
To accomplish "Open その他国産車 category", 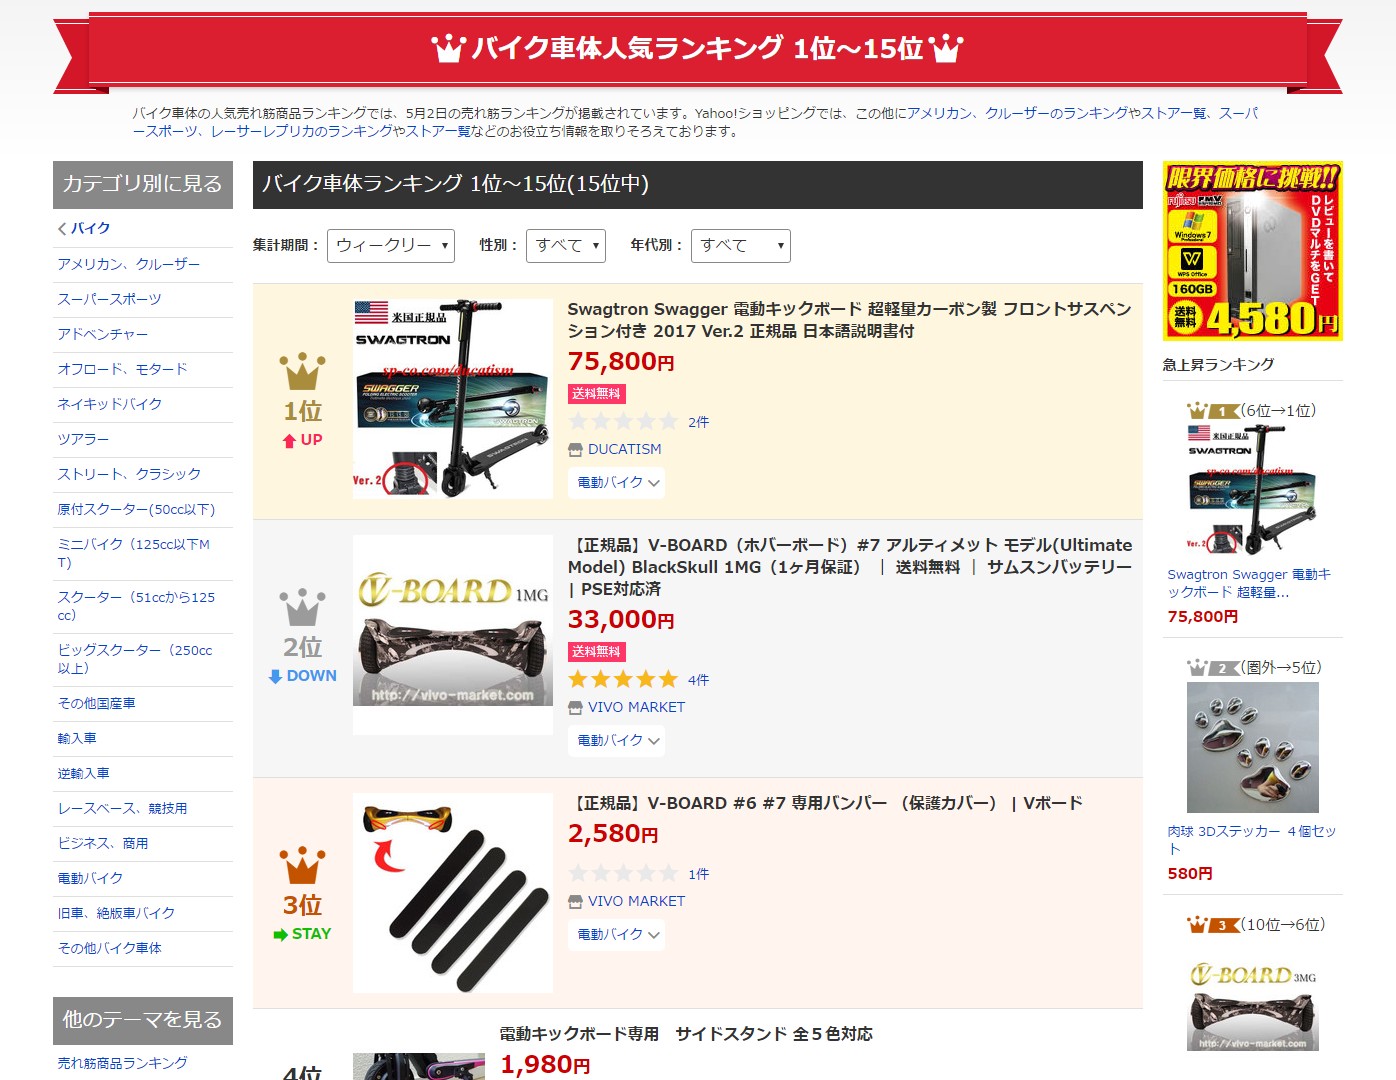I will [97, 704].
